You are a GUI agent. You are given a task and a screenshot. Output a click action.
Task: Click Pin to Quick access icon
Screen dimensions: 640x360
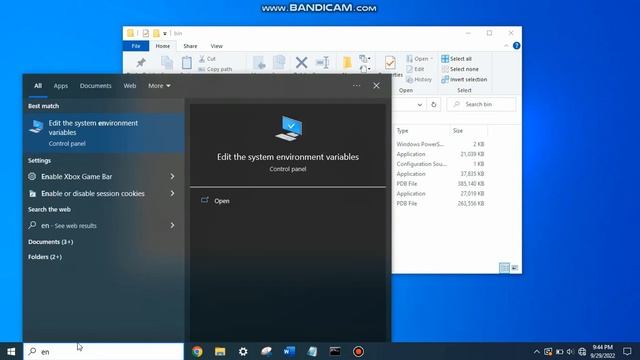141,62
